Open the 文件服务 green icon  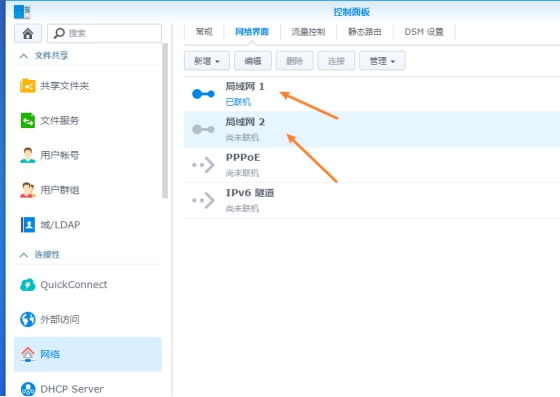28,120
